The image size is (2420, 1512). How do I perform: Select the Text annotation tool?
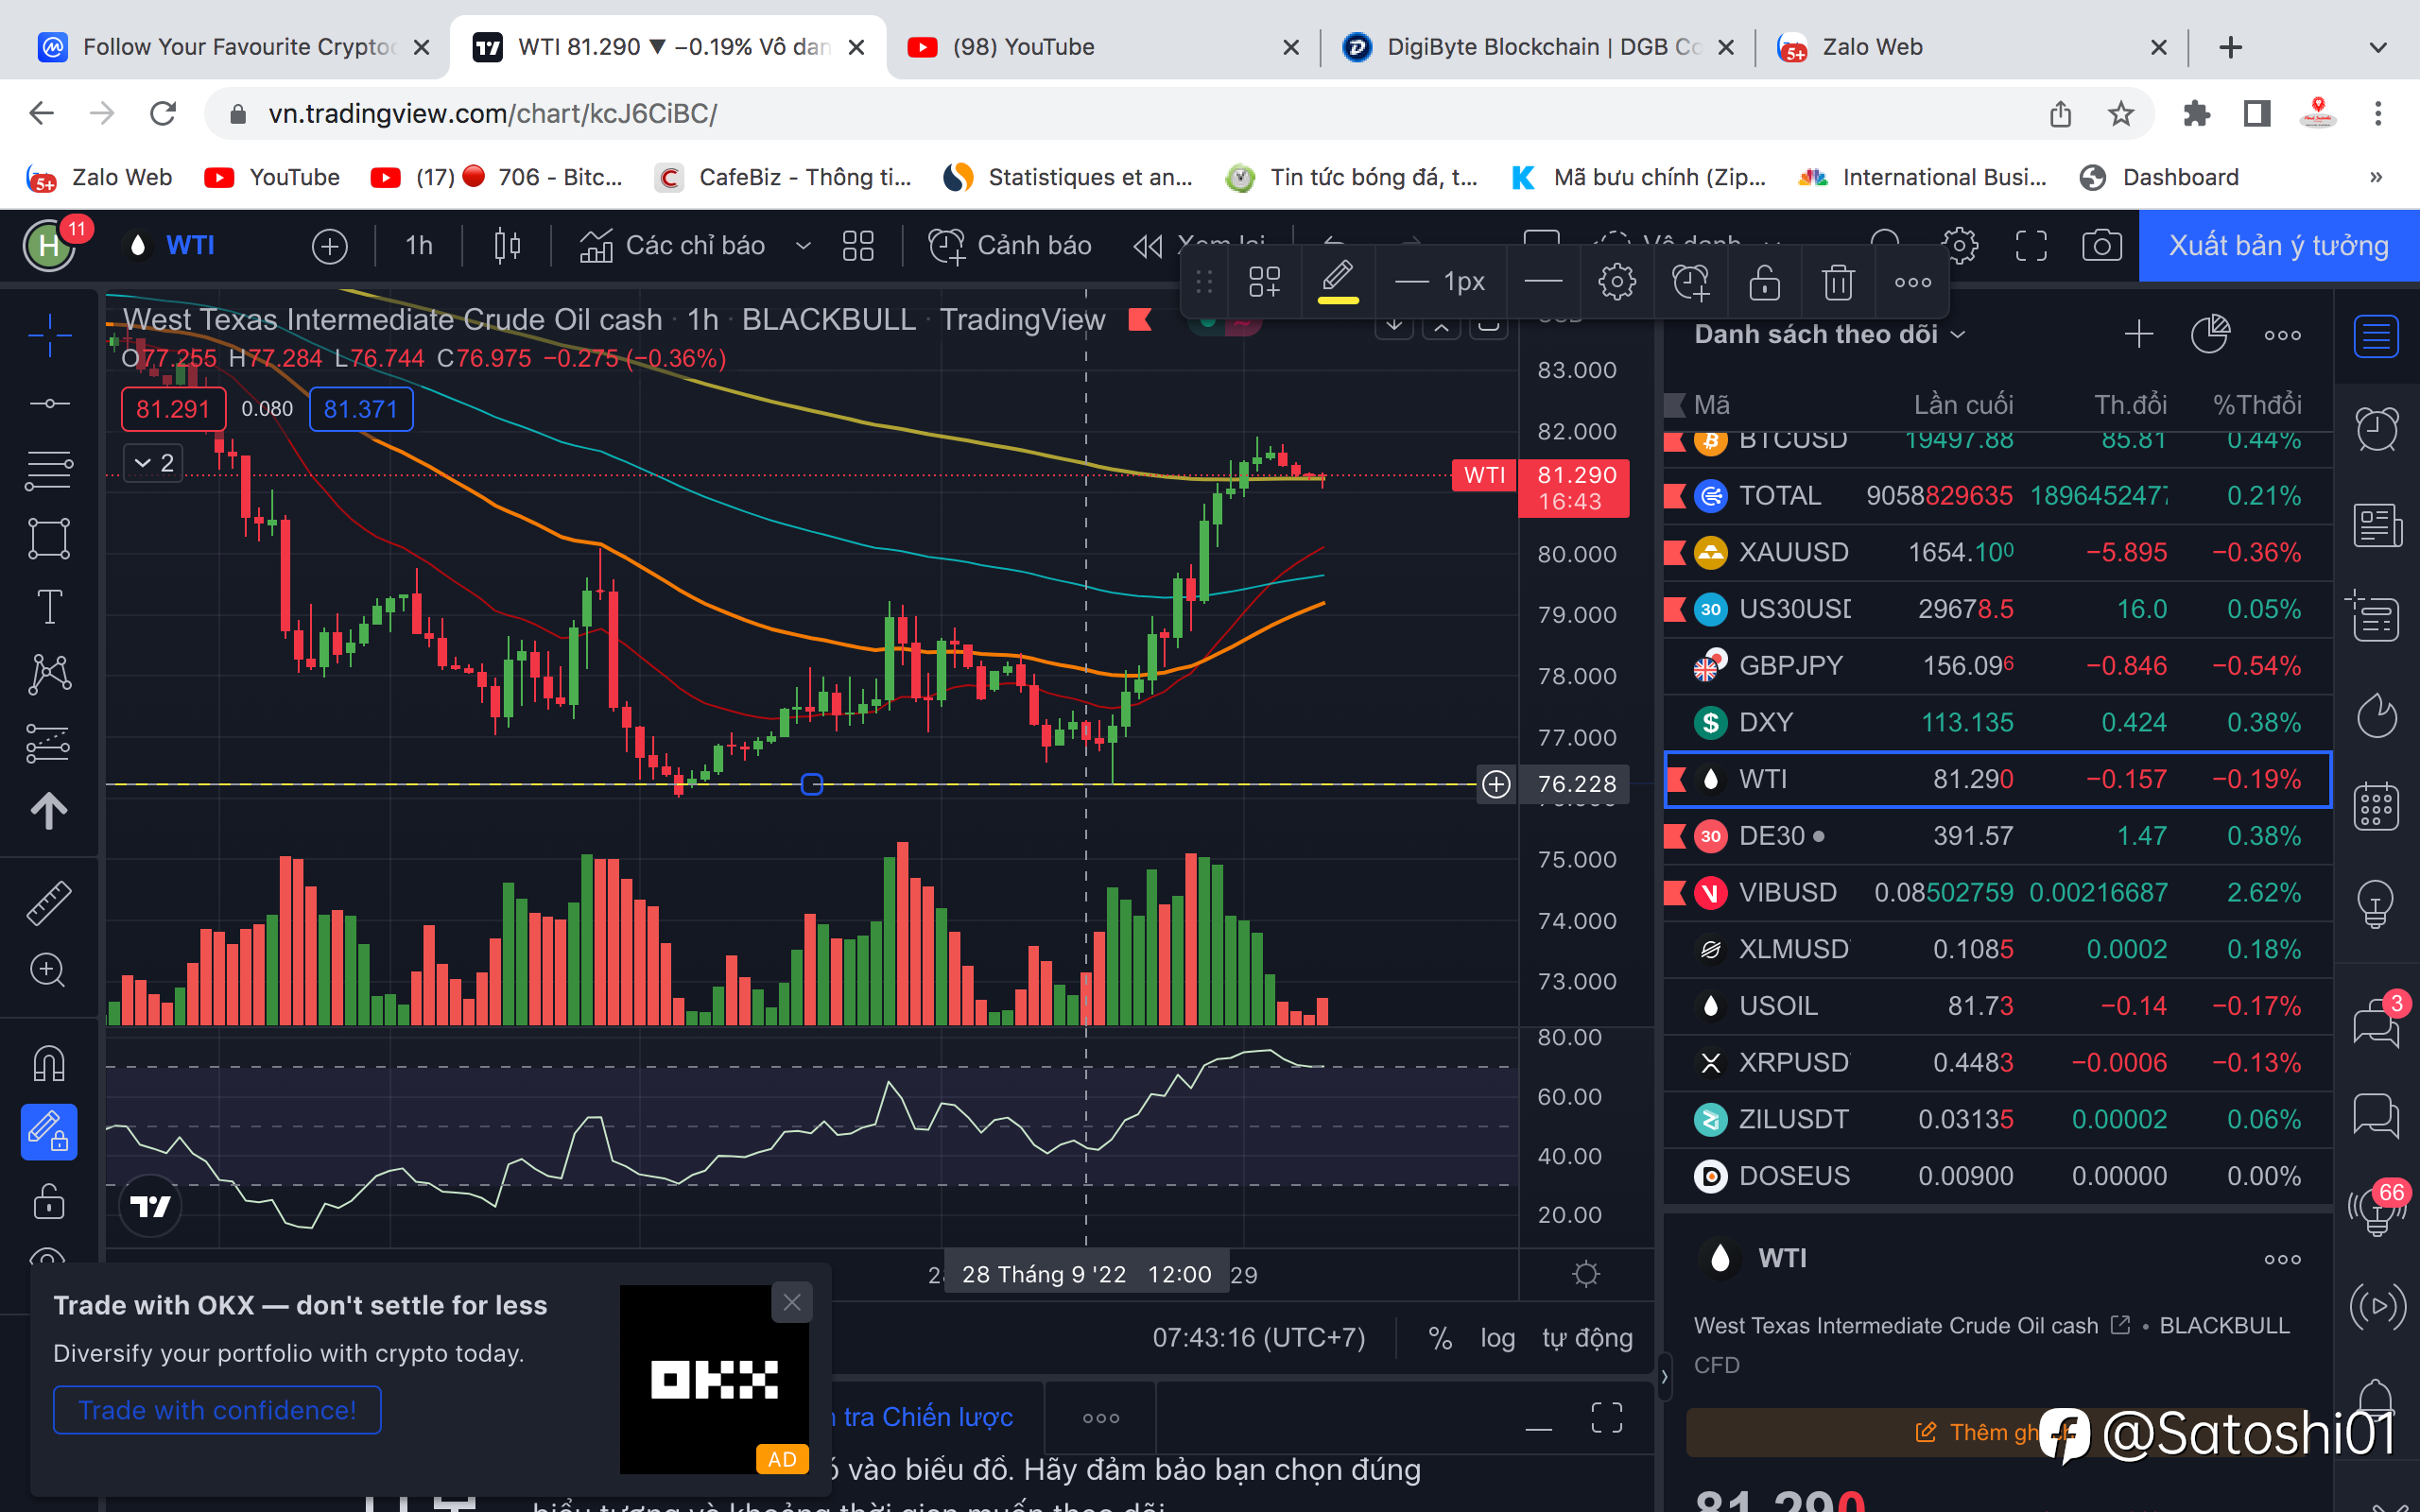49,606
